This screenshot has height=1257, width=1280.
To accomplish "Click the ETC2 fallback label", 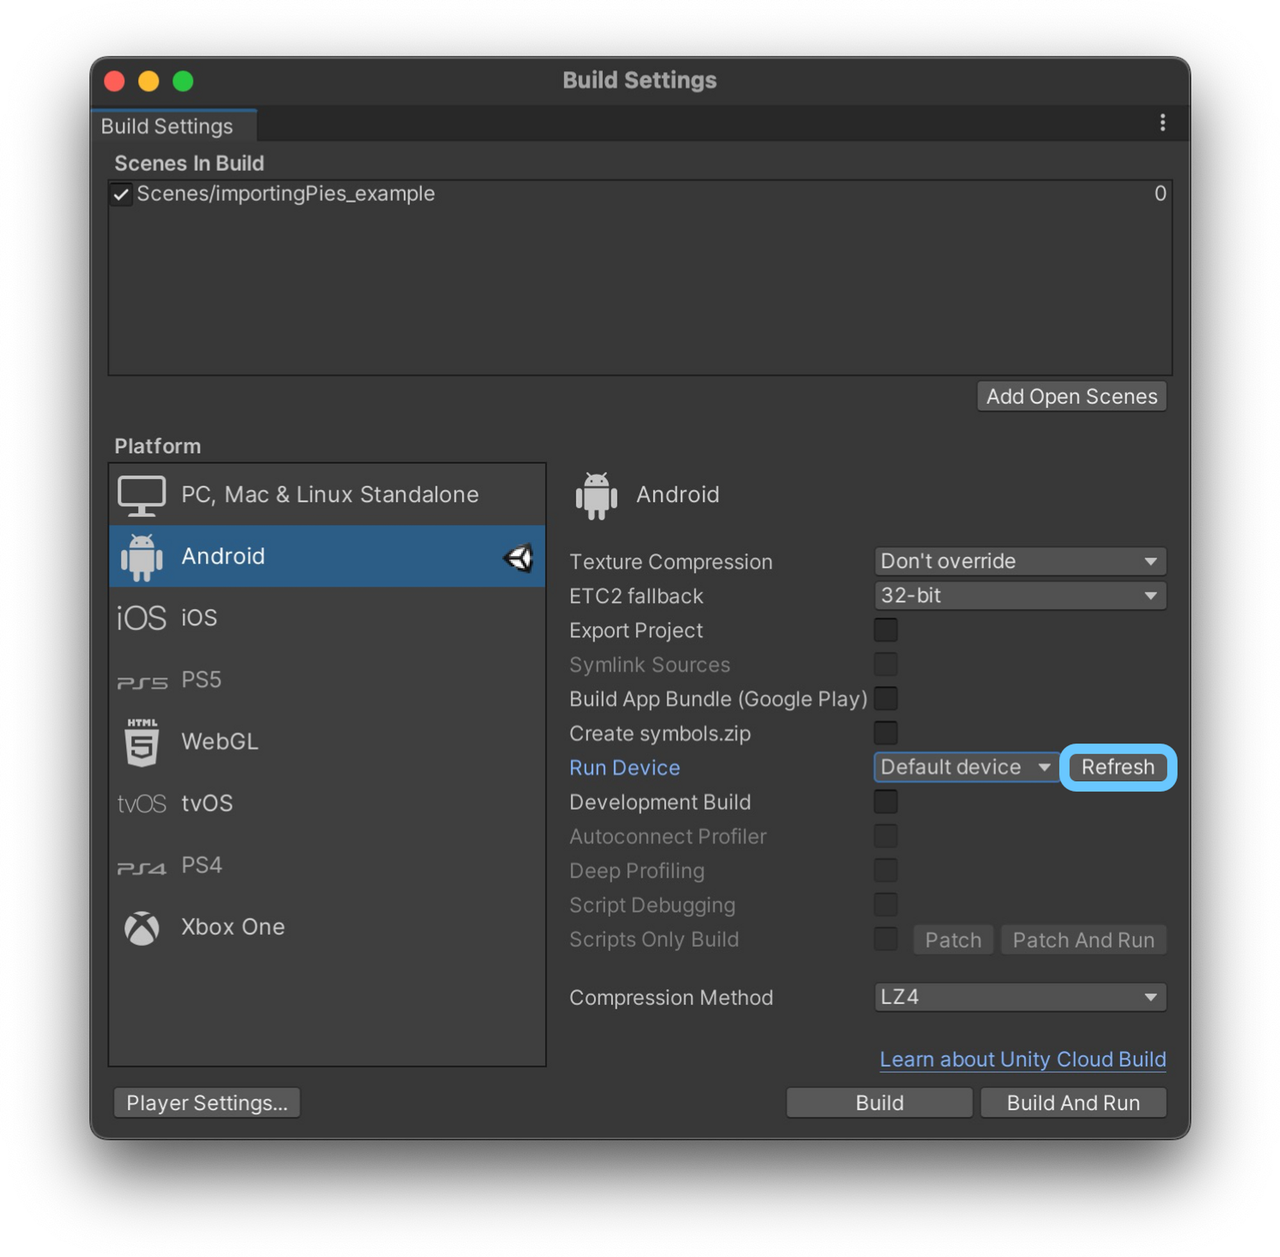I will (636, 596).
